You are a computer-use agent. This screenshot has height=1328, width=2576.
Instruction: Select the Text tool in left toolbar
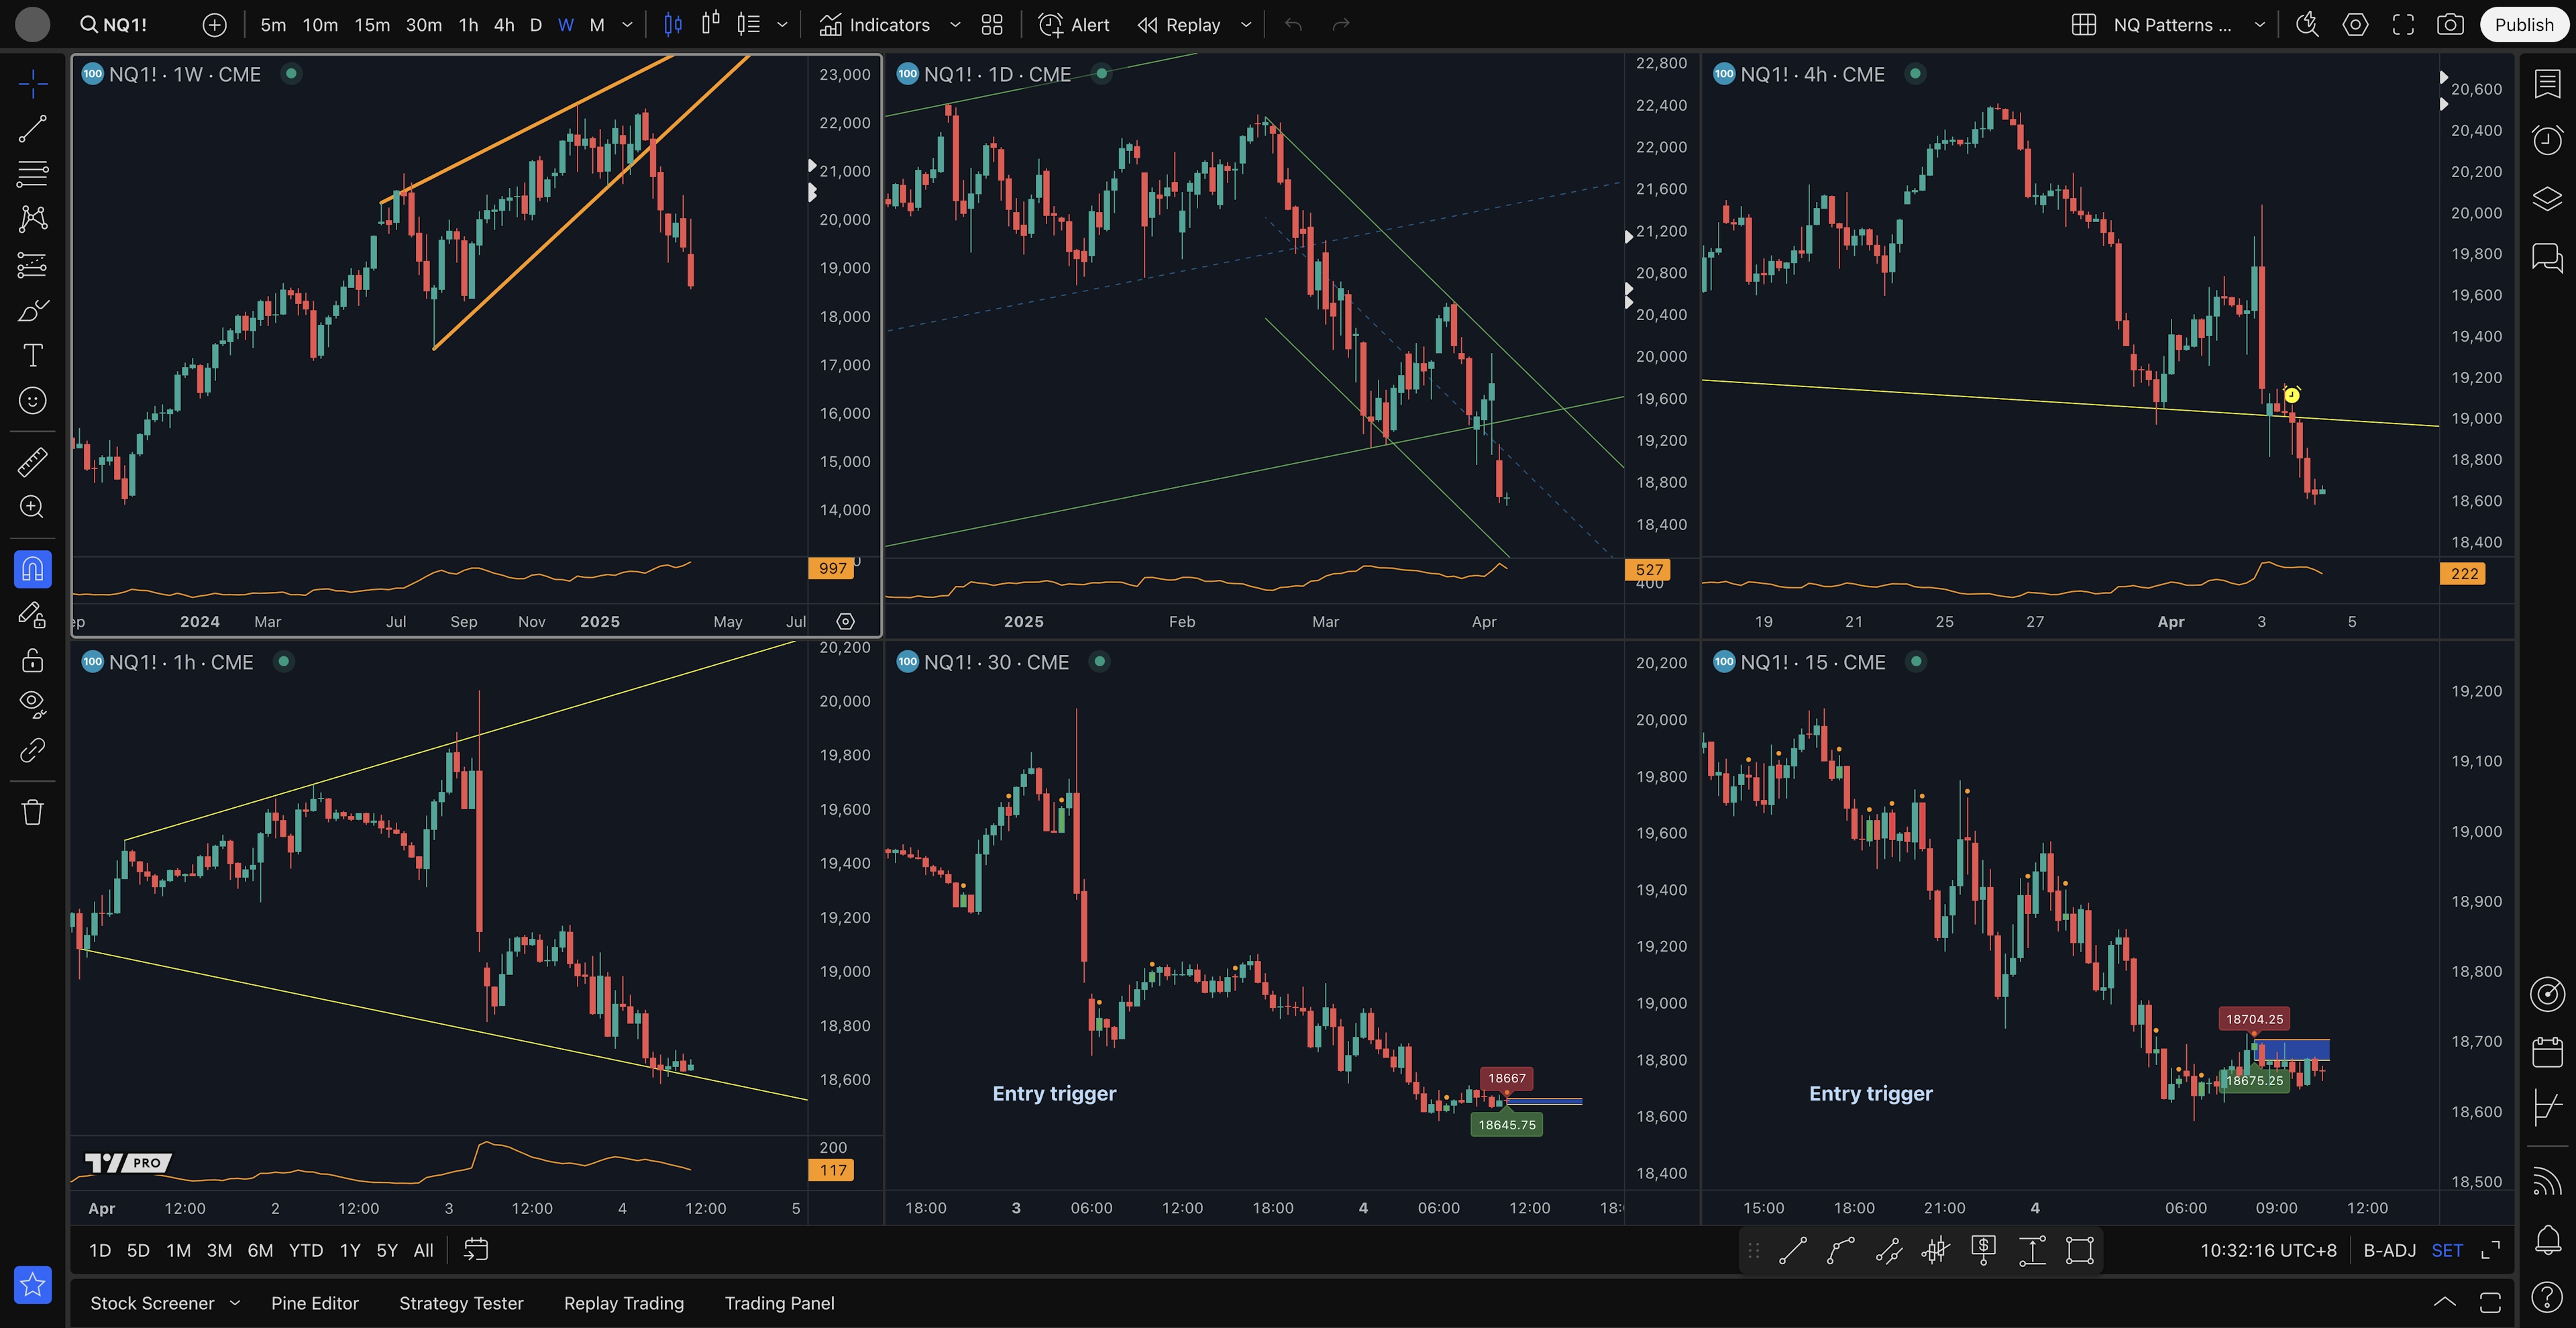pyautogui.click(x=32, y=355)
